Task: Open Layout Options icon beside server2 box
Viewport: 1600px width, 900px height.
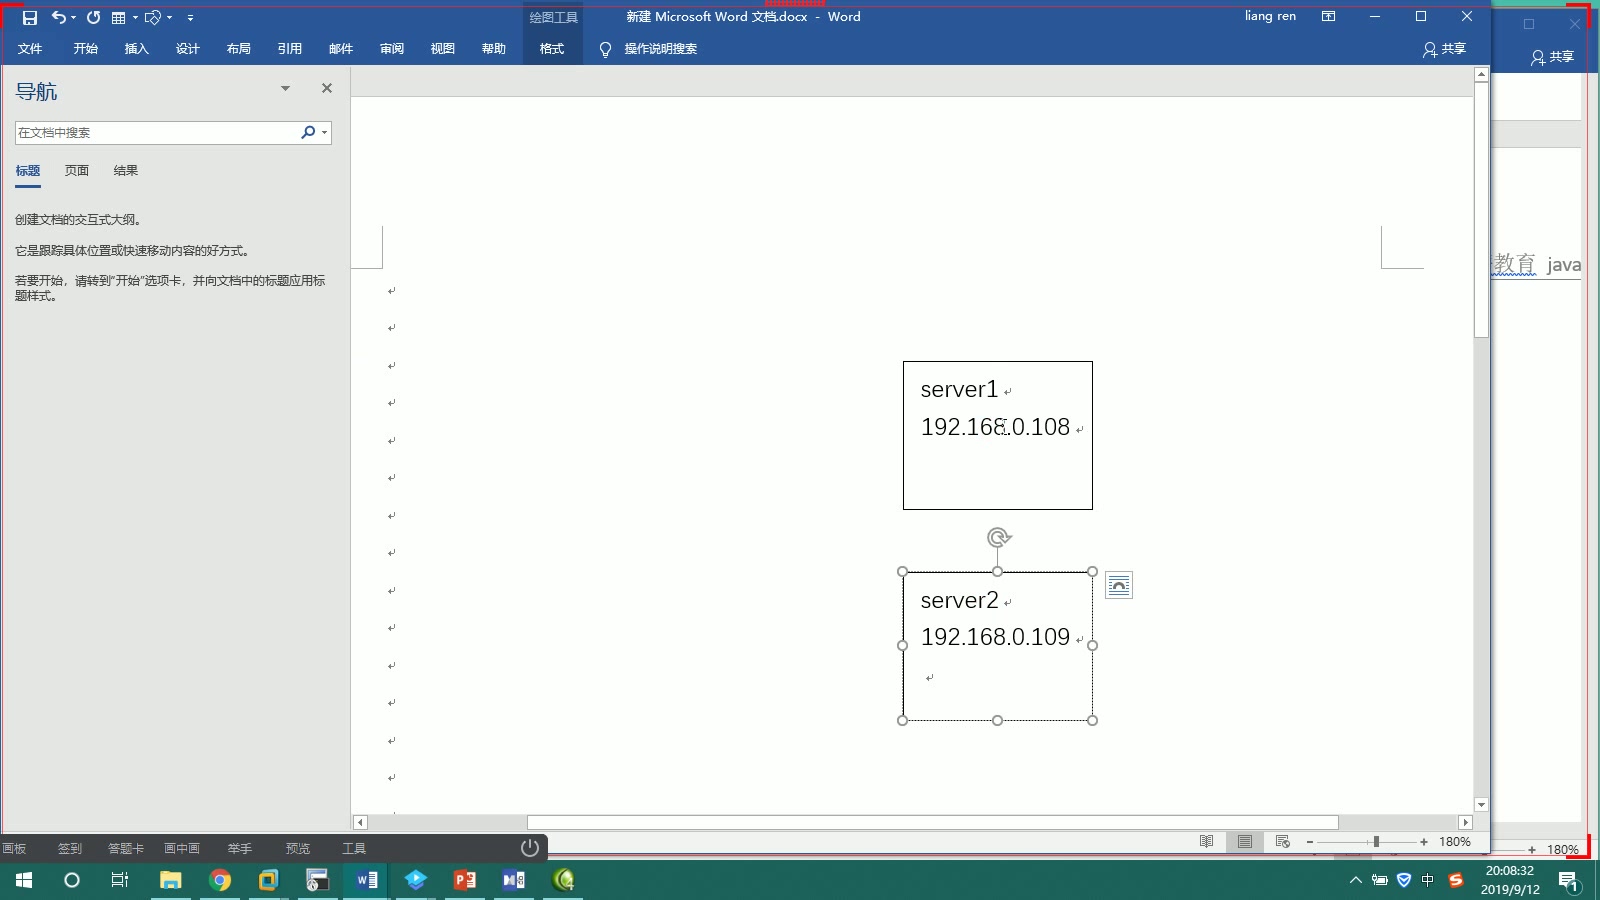Action: (x=1119, y=585)
